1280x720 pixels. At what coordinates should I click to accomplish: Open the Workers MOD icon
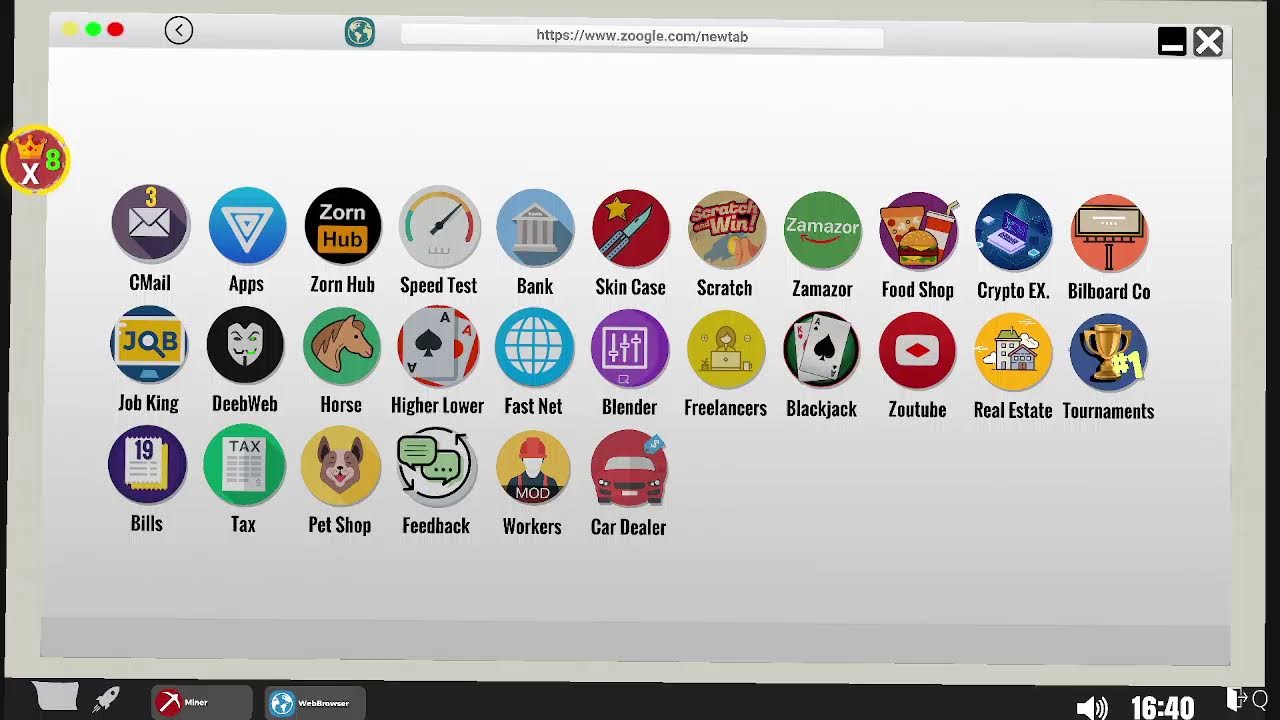532,468
